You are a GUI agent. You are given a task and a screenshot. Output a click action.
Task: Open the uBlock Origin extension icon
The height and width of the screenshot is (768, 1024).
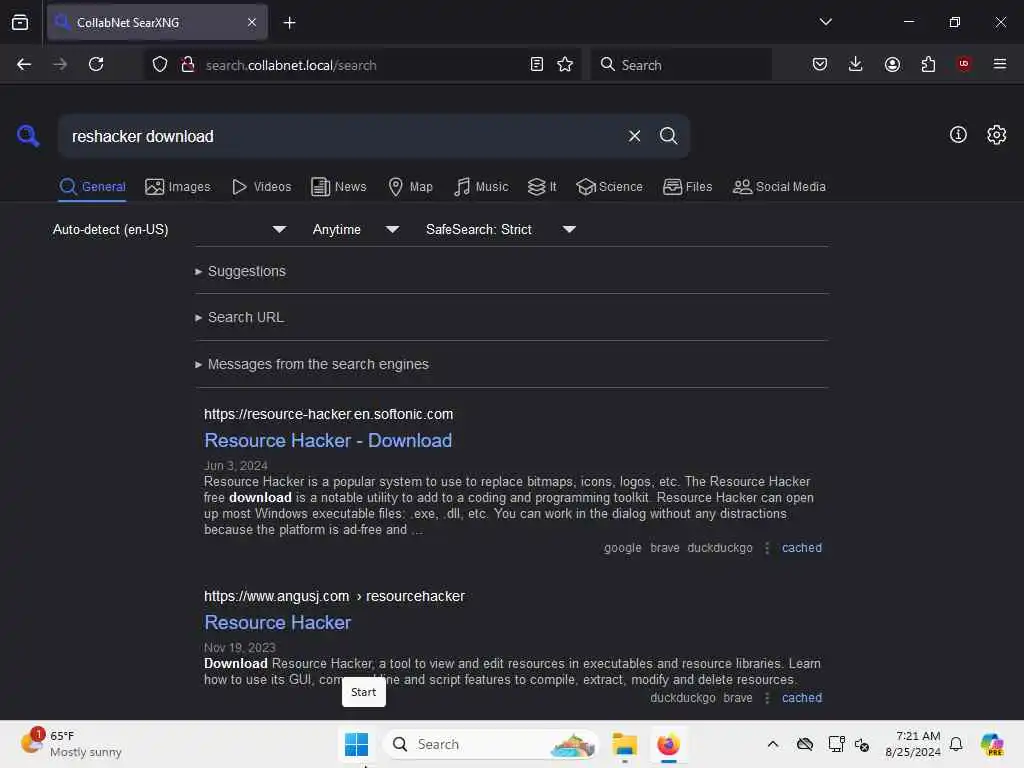(964, 64)
